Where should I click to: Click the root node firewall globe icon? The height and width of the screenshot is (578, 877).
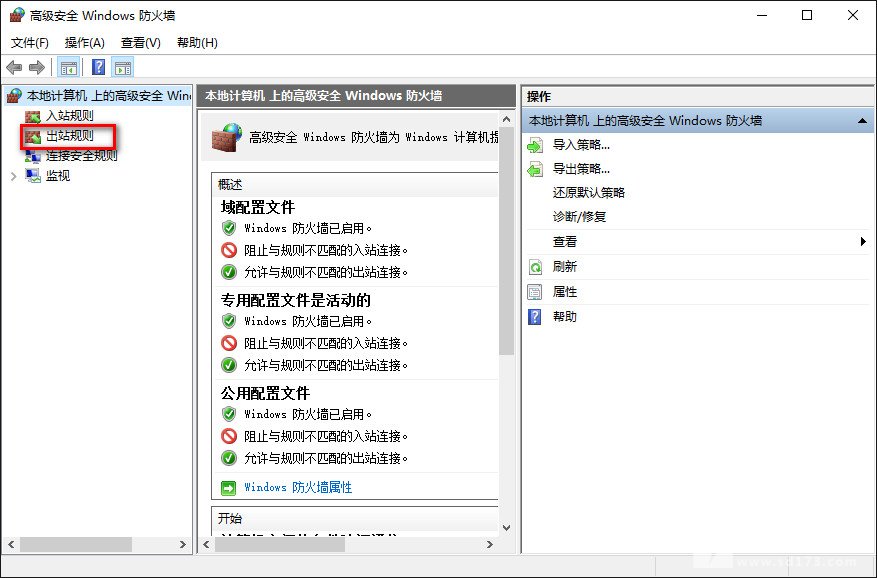(14, 96)
